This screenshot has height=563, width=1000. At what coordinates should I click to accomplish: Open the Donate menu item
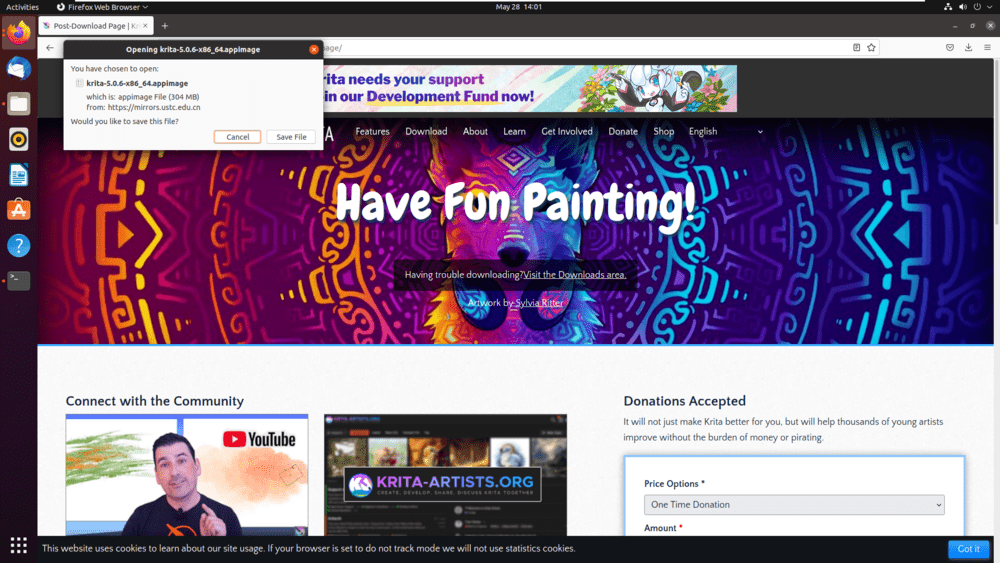[623, 131]
